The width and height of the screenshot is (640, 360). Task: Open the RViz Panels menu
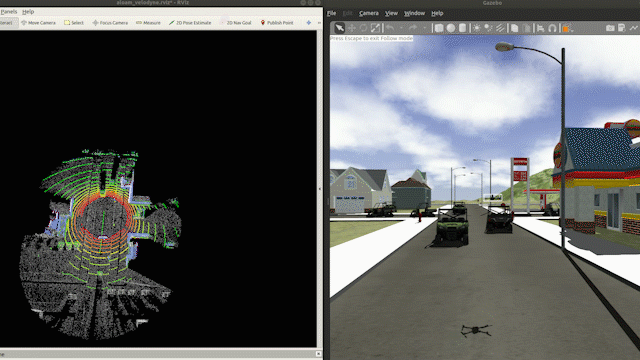(9, 11)
